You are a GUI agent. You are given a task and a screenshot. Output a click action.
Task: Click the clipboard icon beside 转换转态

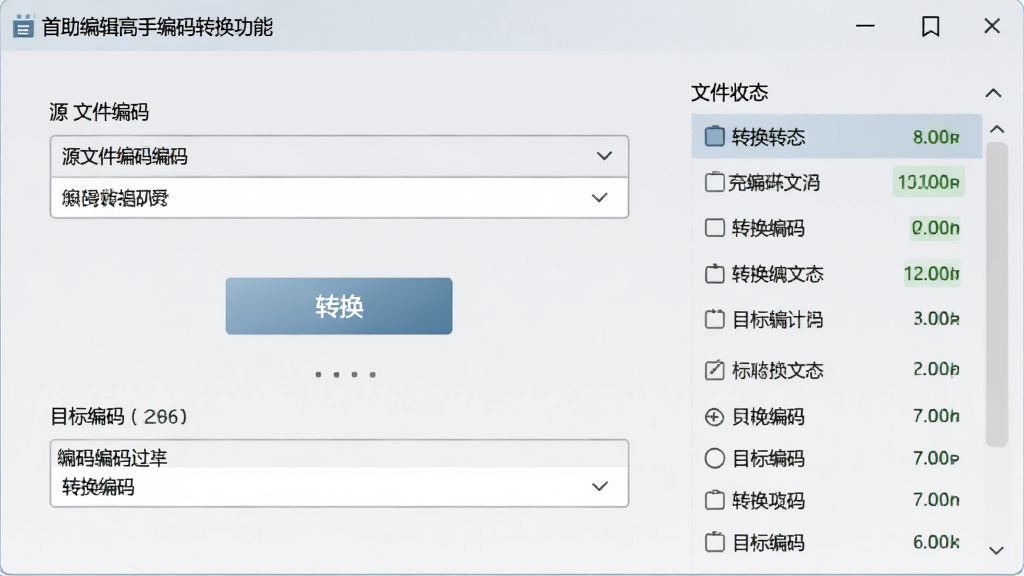(x=714, y=136)
